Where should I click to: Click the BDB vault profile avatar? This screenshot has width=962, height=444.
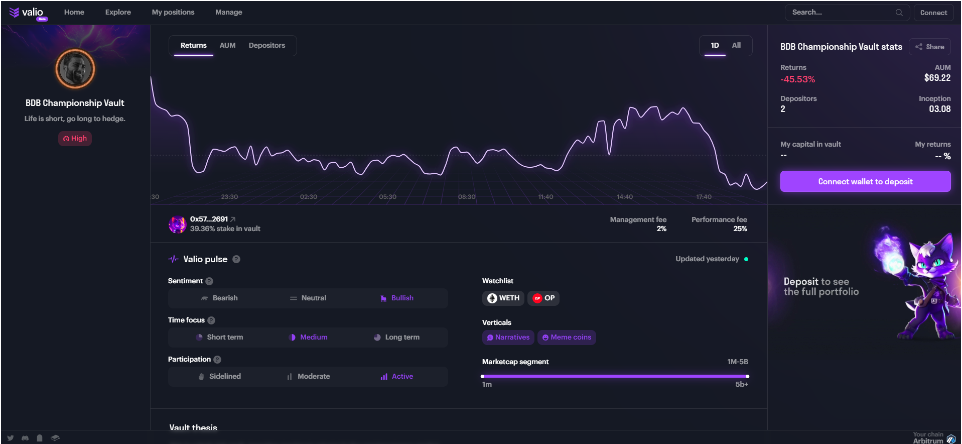click(x=76, y=69)
